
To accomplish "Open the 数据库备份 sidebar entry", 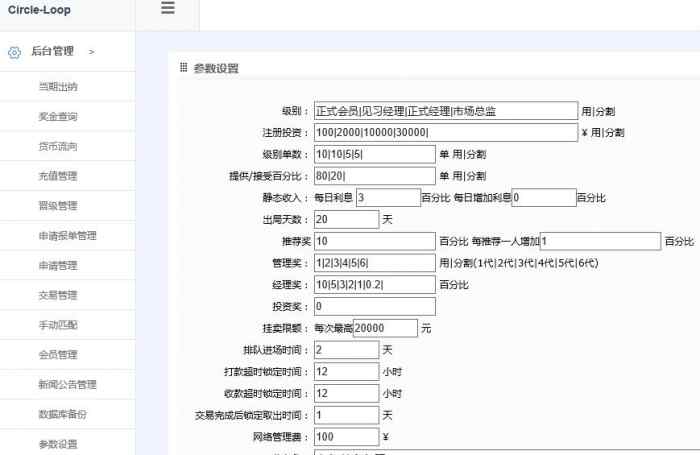I will (x=62, y=414).
